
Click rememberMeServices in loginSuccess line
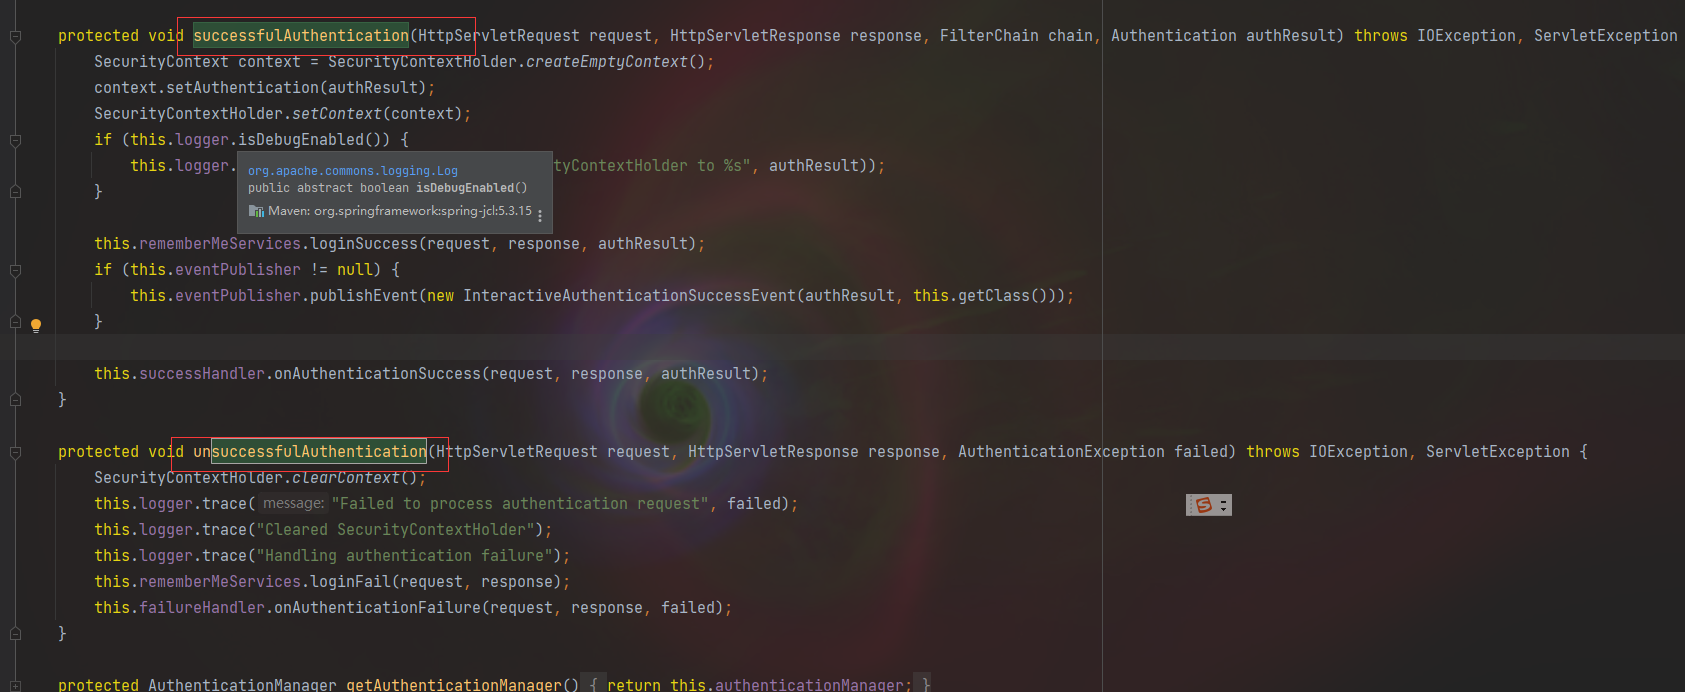(x=220, y=244)
